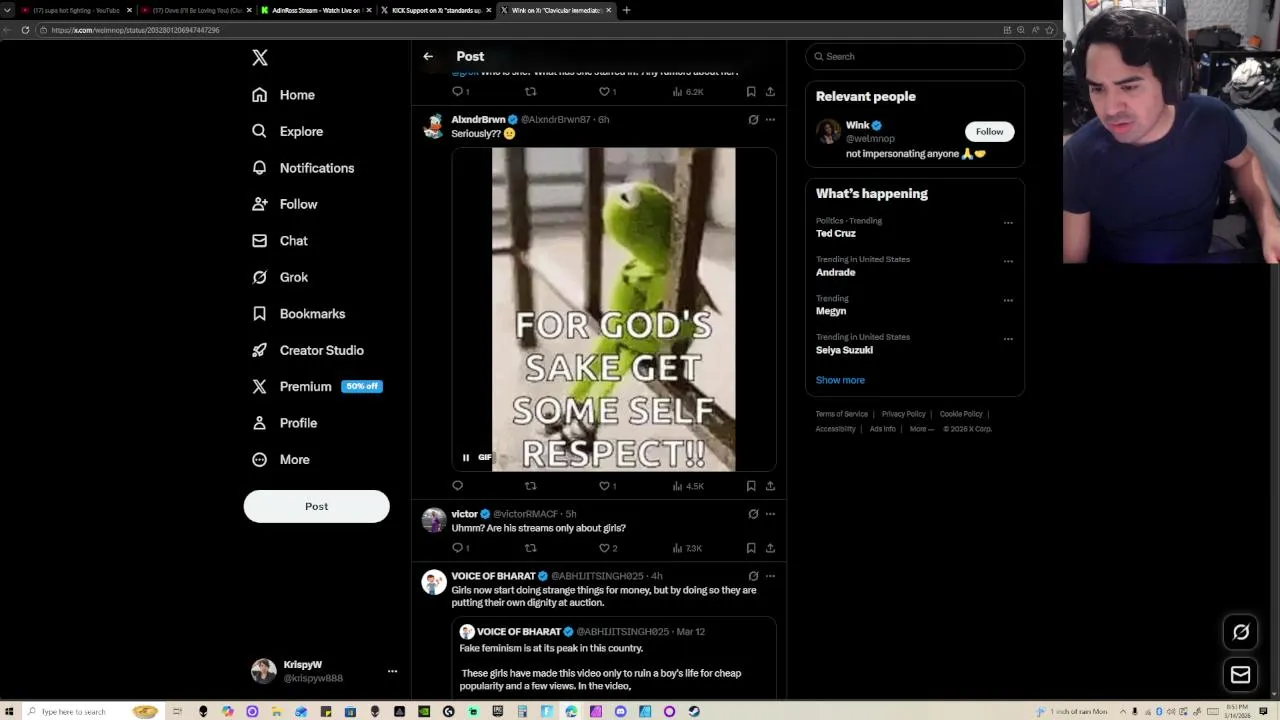The image size is (1280, 720).
Task: Click the Windows Start button
Action: coord(8,712)
